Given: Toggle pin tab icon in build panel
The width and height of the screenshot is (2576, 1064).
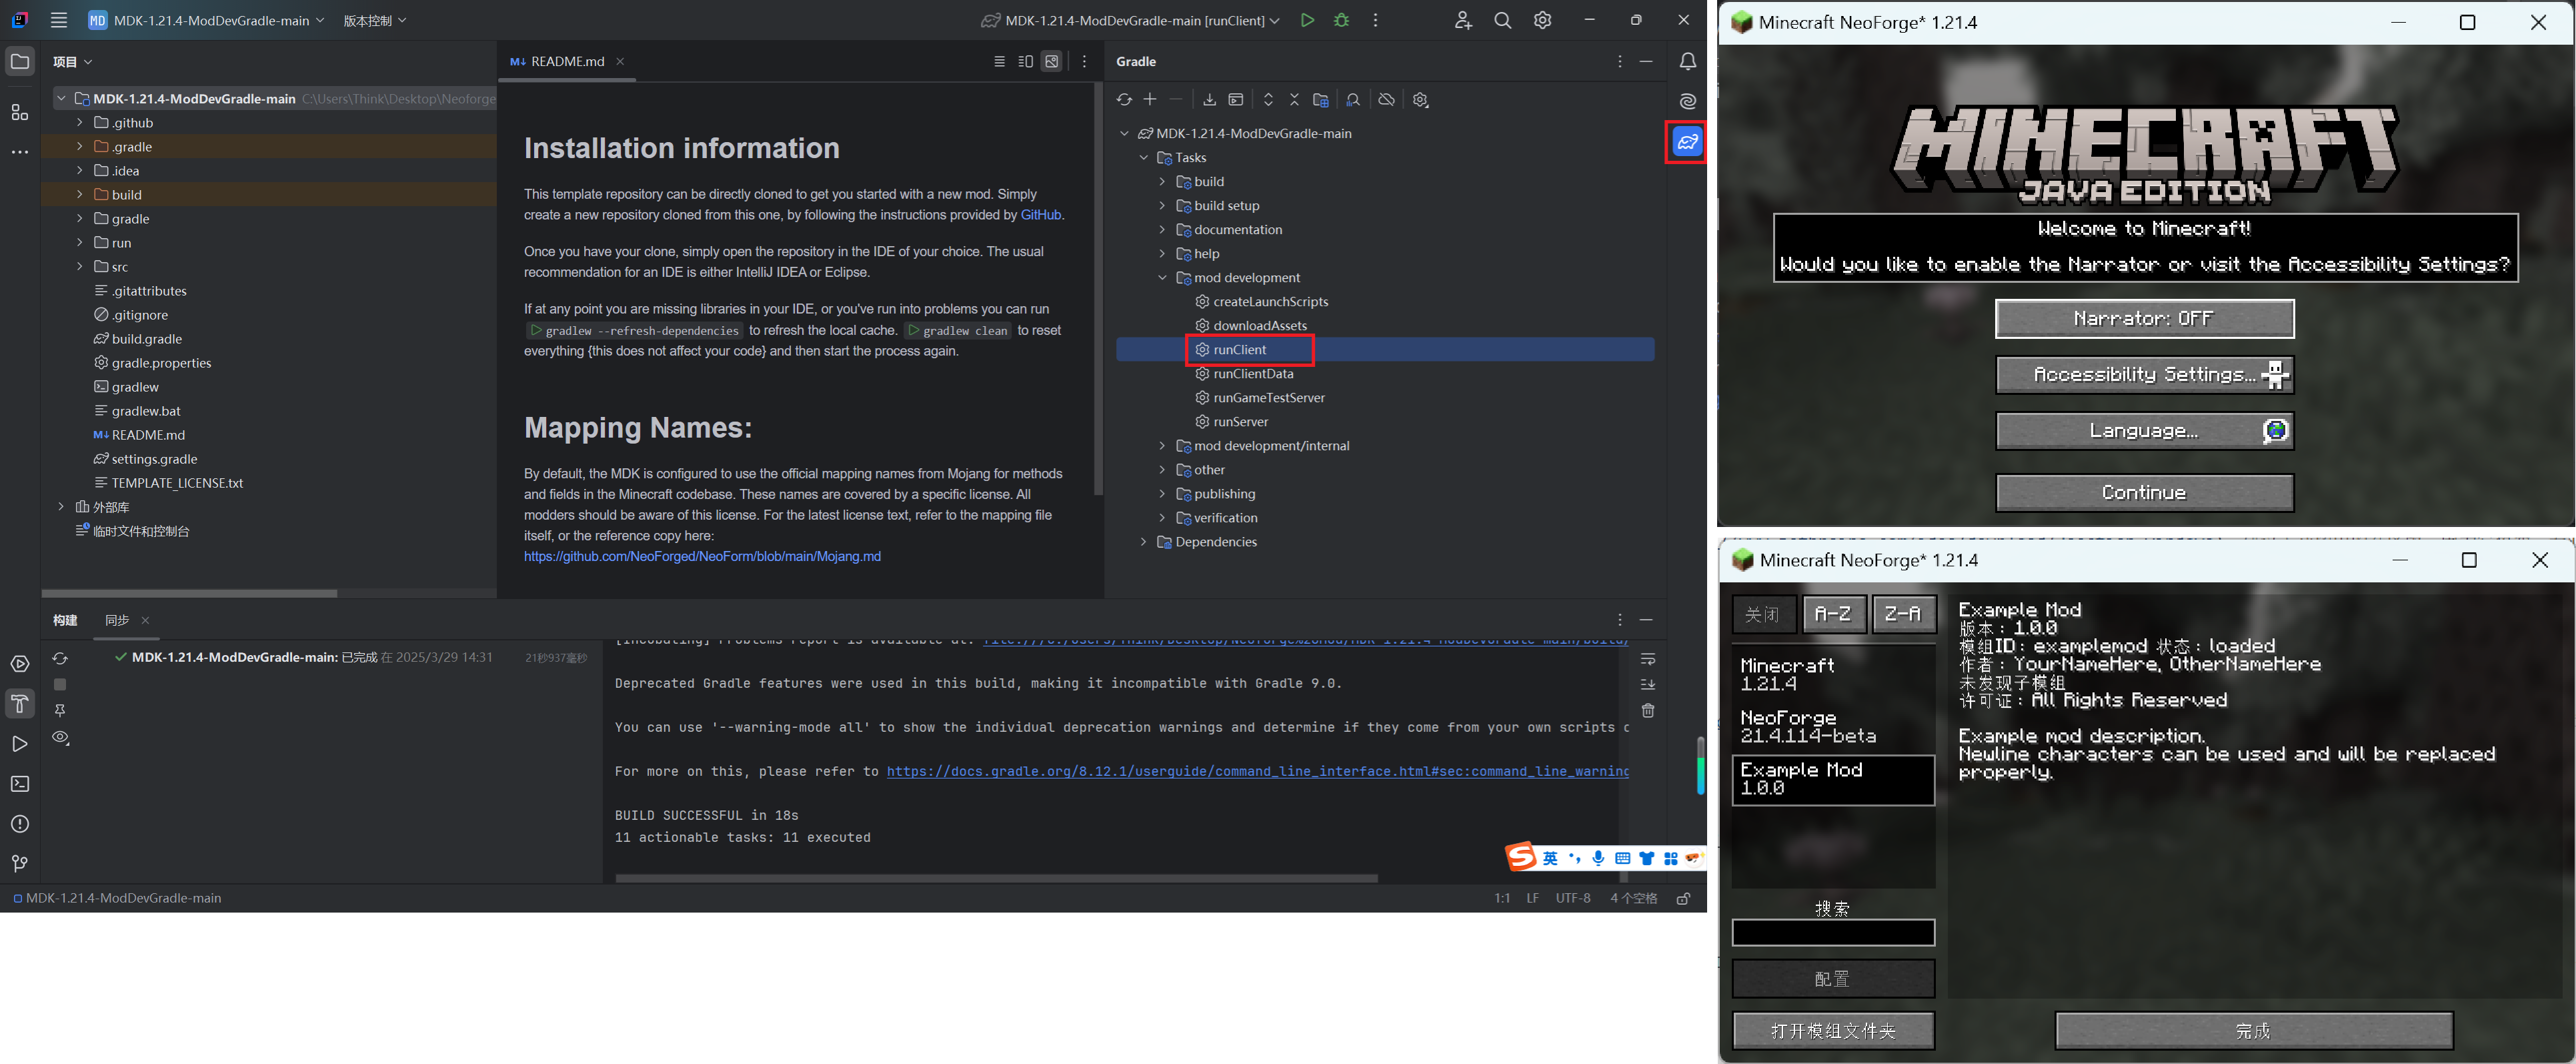Looking at the screenshot, I should click(60, 710).
